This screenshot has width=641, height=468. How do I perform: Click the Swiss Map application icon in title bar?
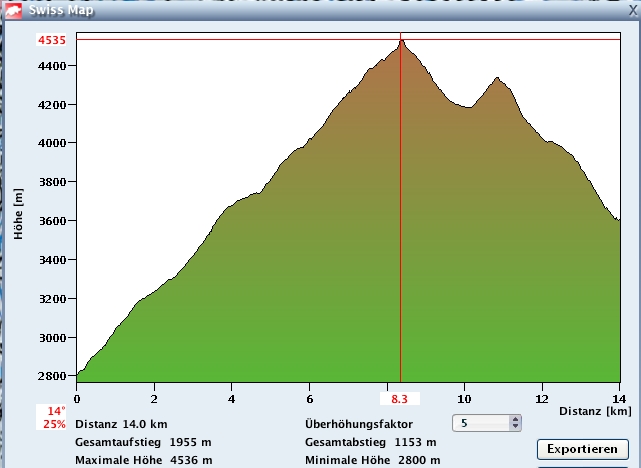click(x=13, y=10)
